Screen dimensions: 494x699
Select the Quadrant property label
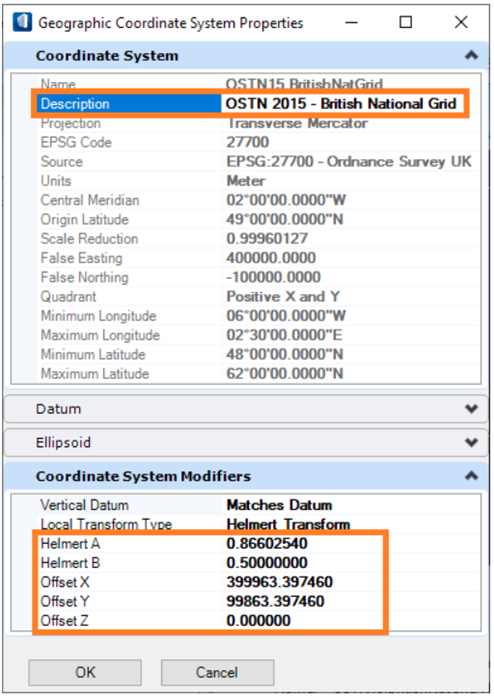(x=68, y=296)
